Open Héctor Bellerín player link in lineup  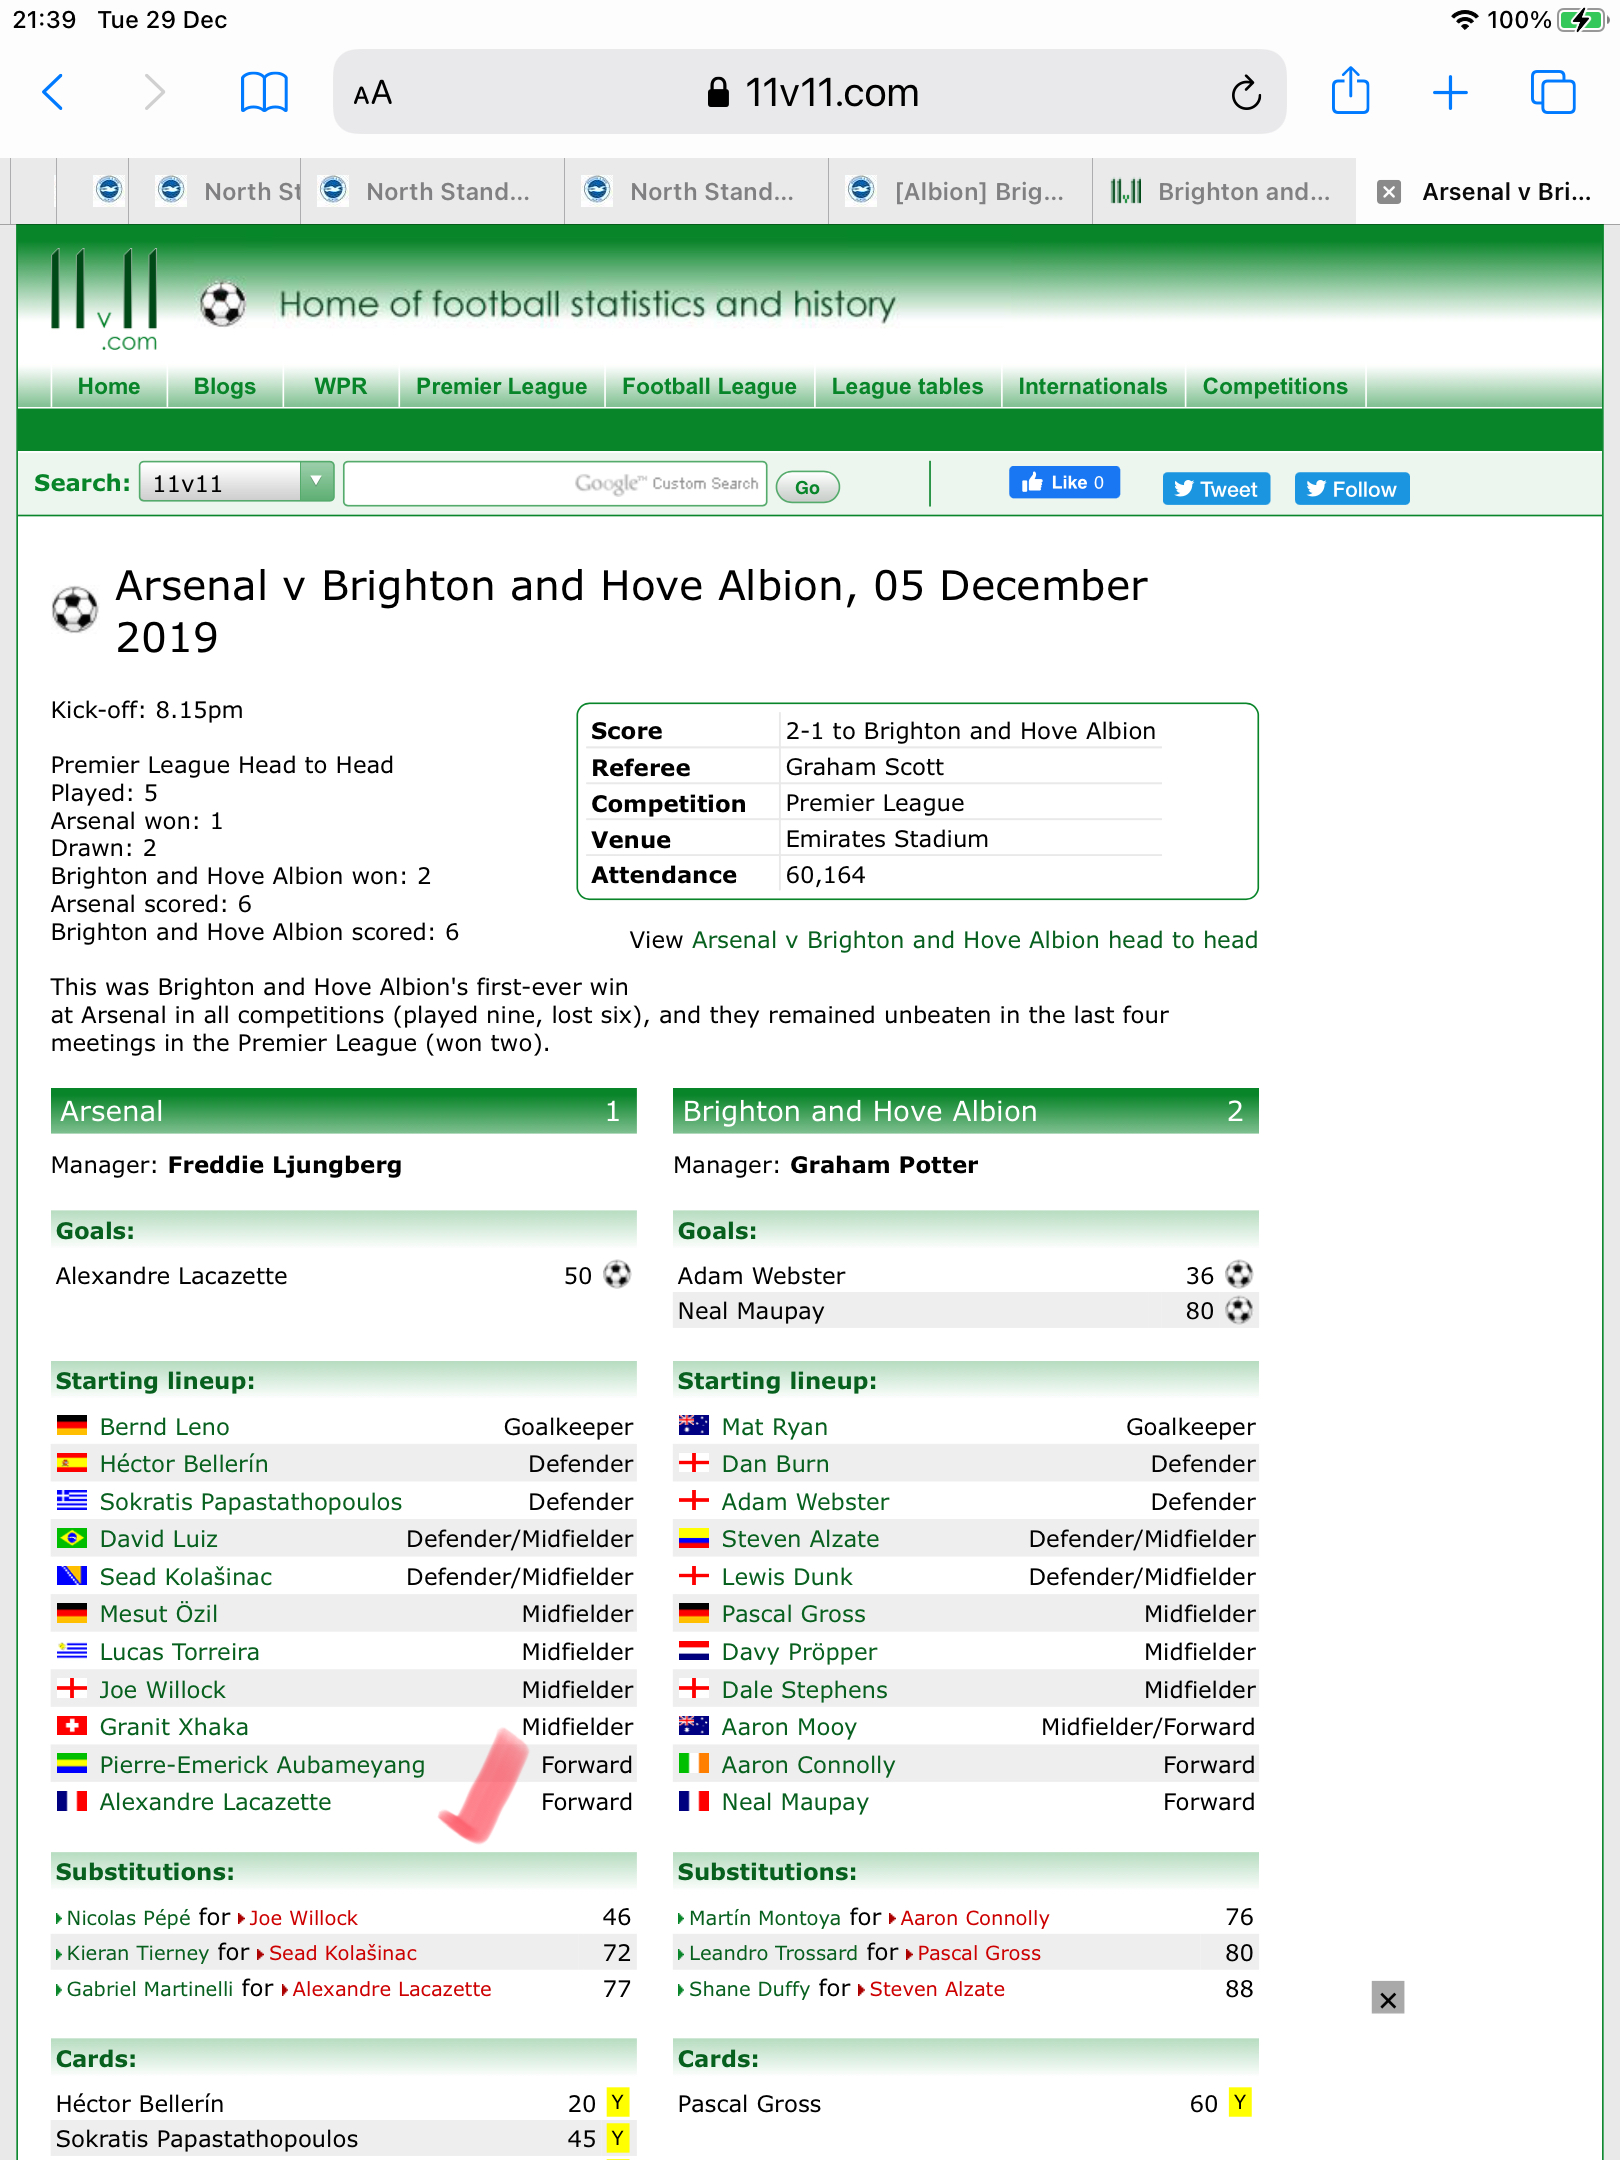[x=184, y=1464]
